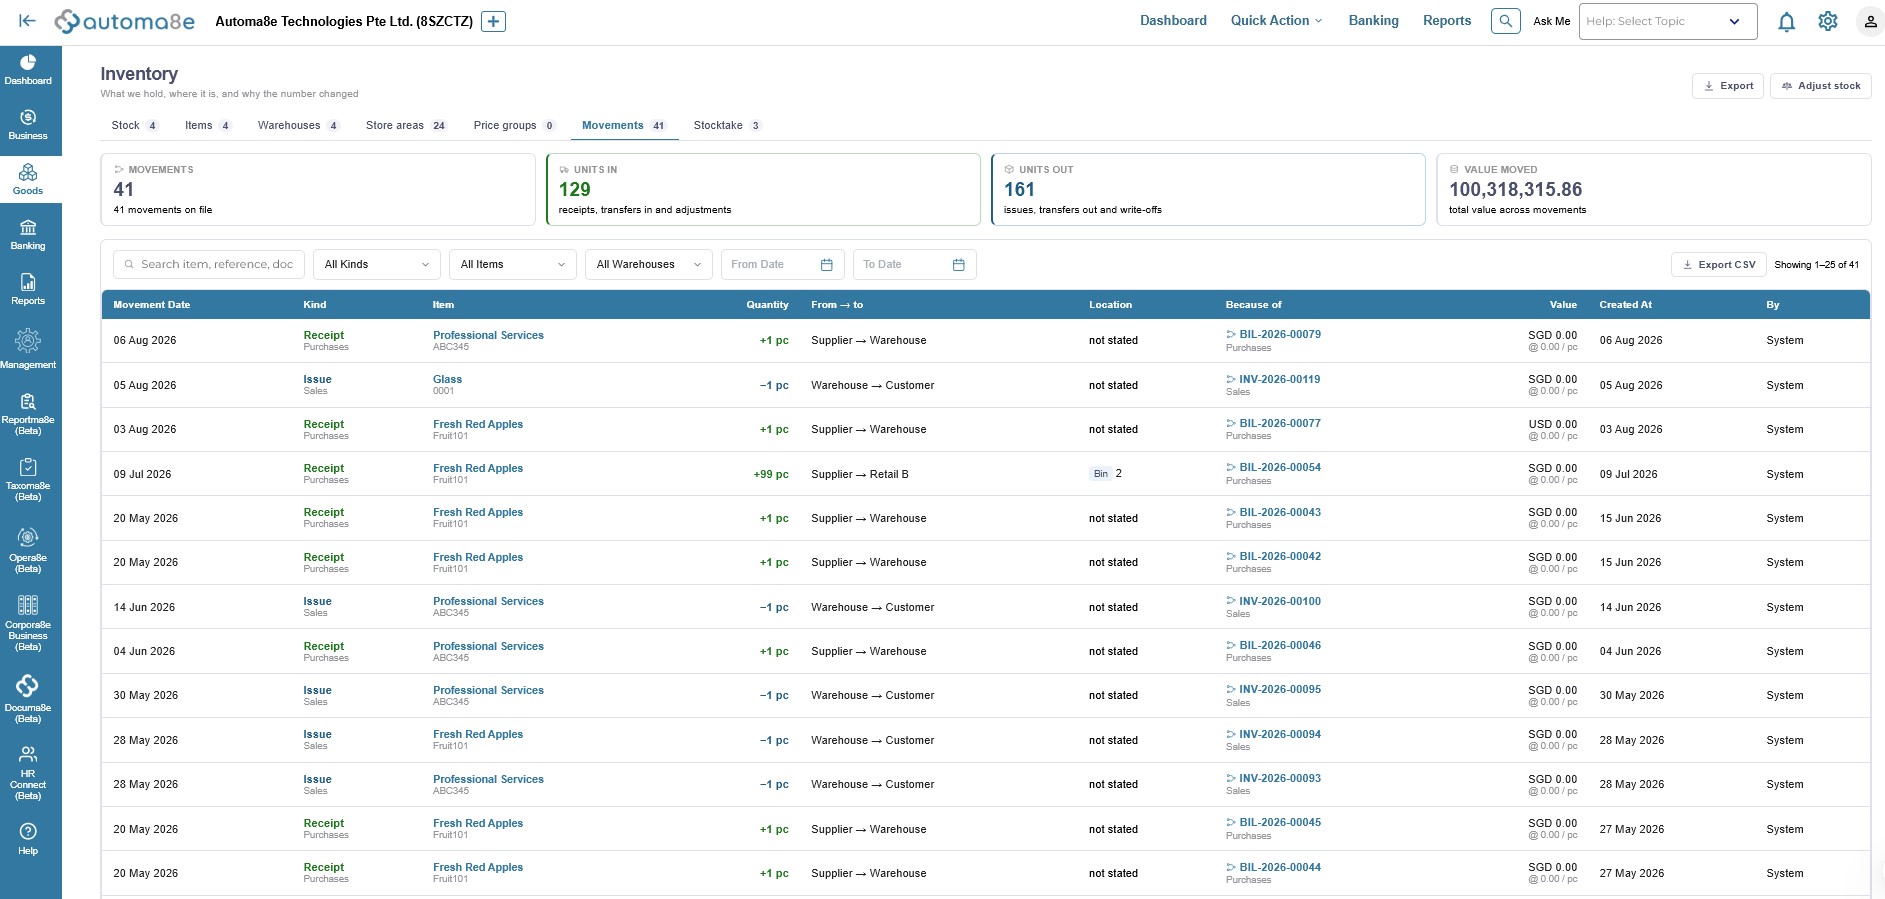This screenshot has height=899, width=1885.
Task: Open HR Connect (Beta) in sidebar
Action: 28,772
